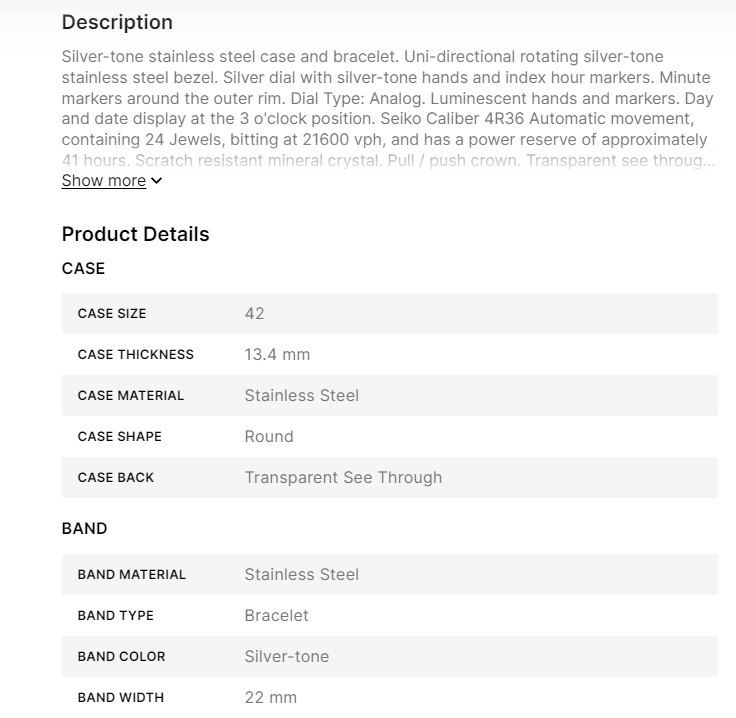Select the CASE section heading
The height and width of the screenshot is (718, 736).
tap(83, 268)
